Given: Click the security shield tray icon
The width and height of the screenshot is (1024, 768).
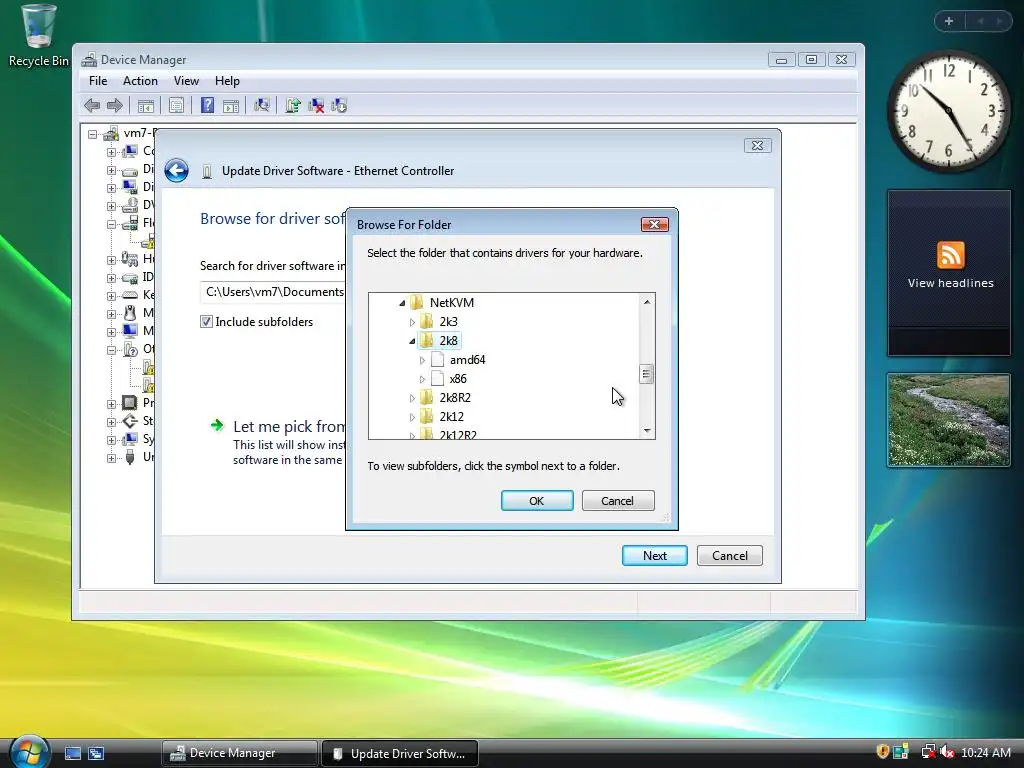Looking at the screenshot, I should pos(883,752).
